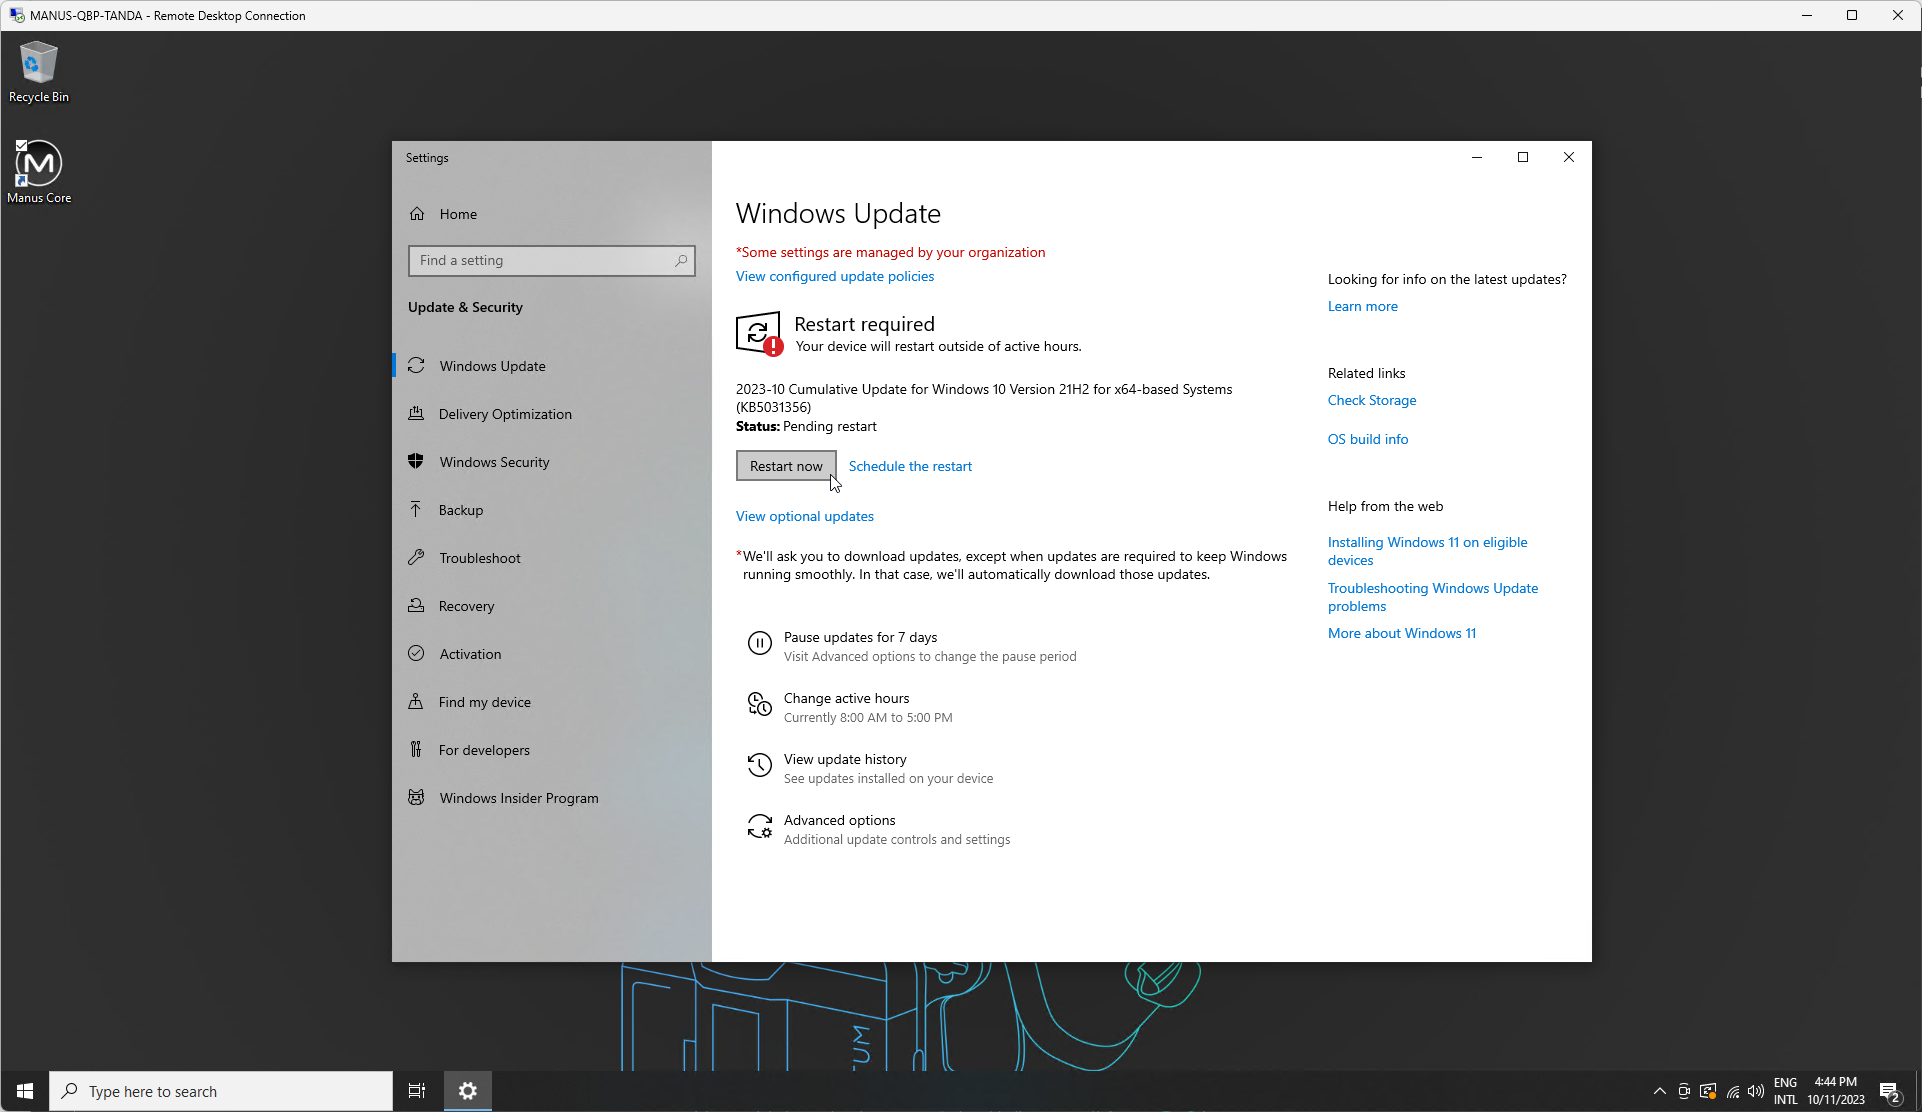Open the Recycle Bin desktop icon

click(38, 72)
